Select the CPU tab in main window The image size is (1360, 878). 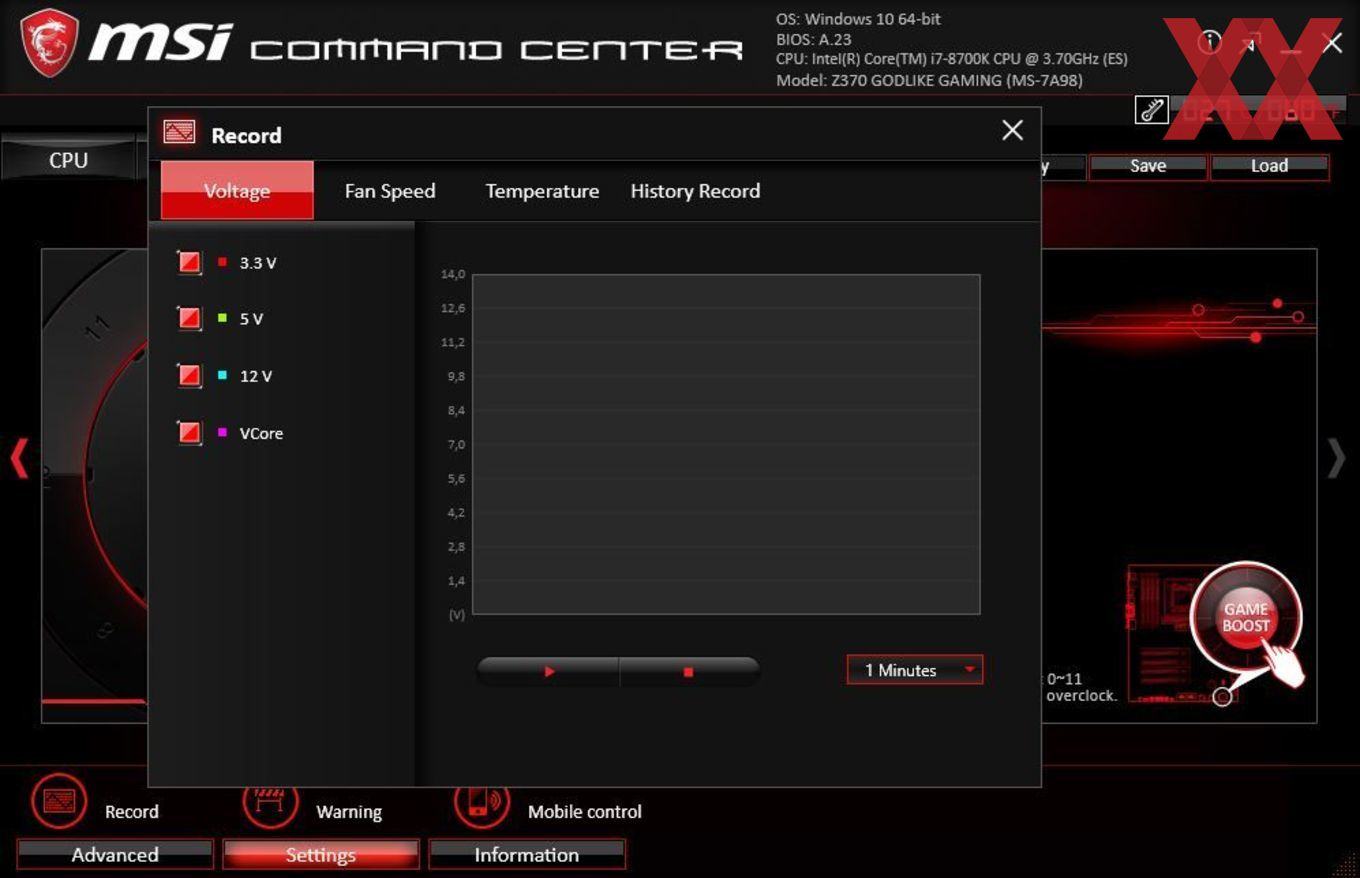click(x=68, y=160)
